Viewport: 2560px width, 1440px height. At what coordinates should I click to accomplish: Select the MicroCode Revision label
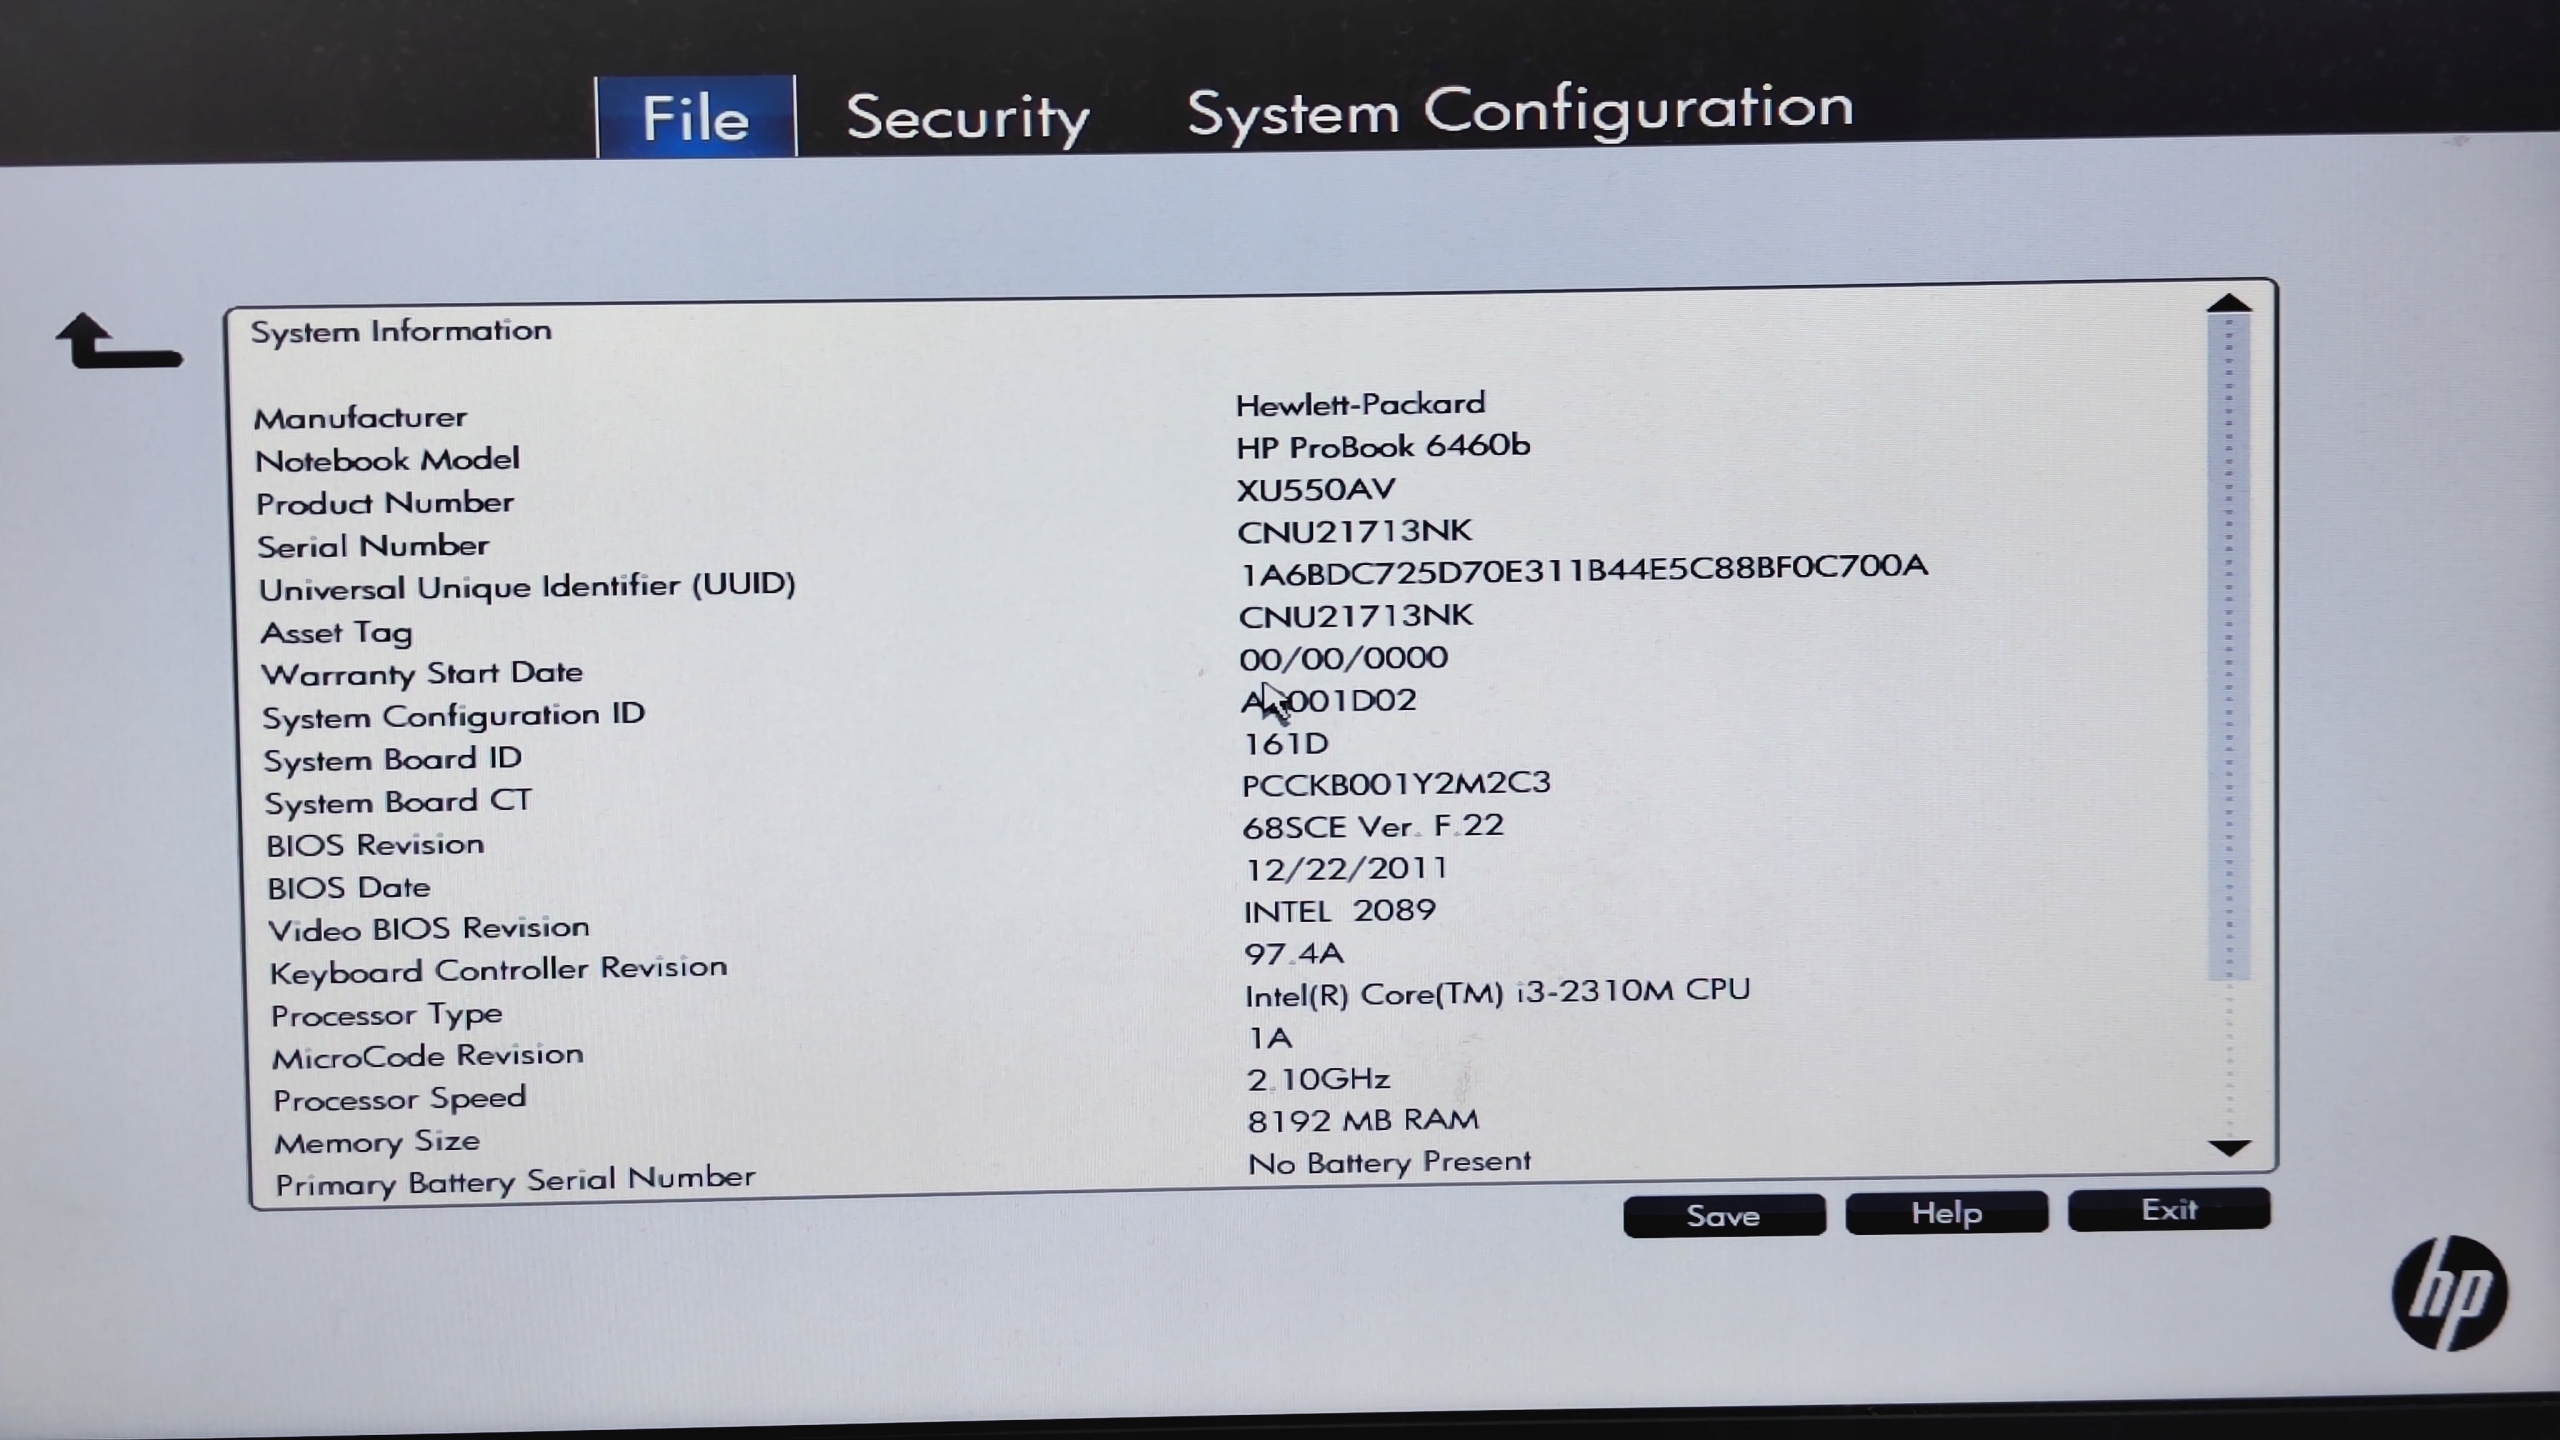coord(429,1057)
